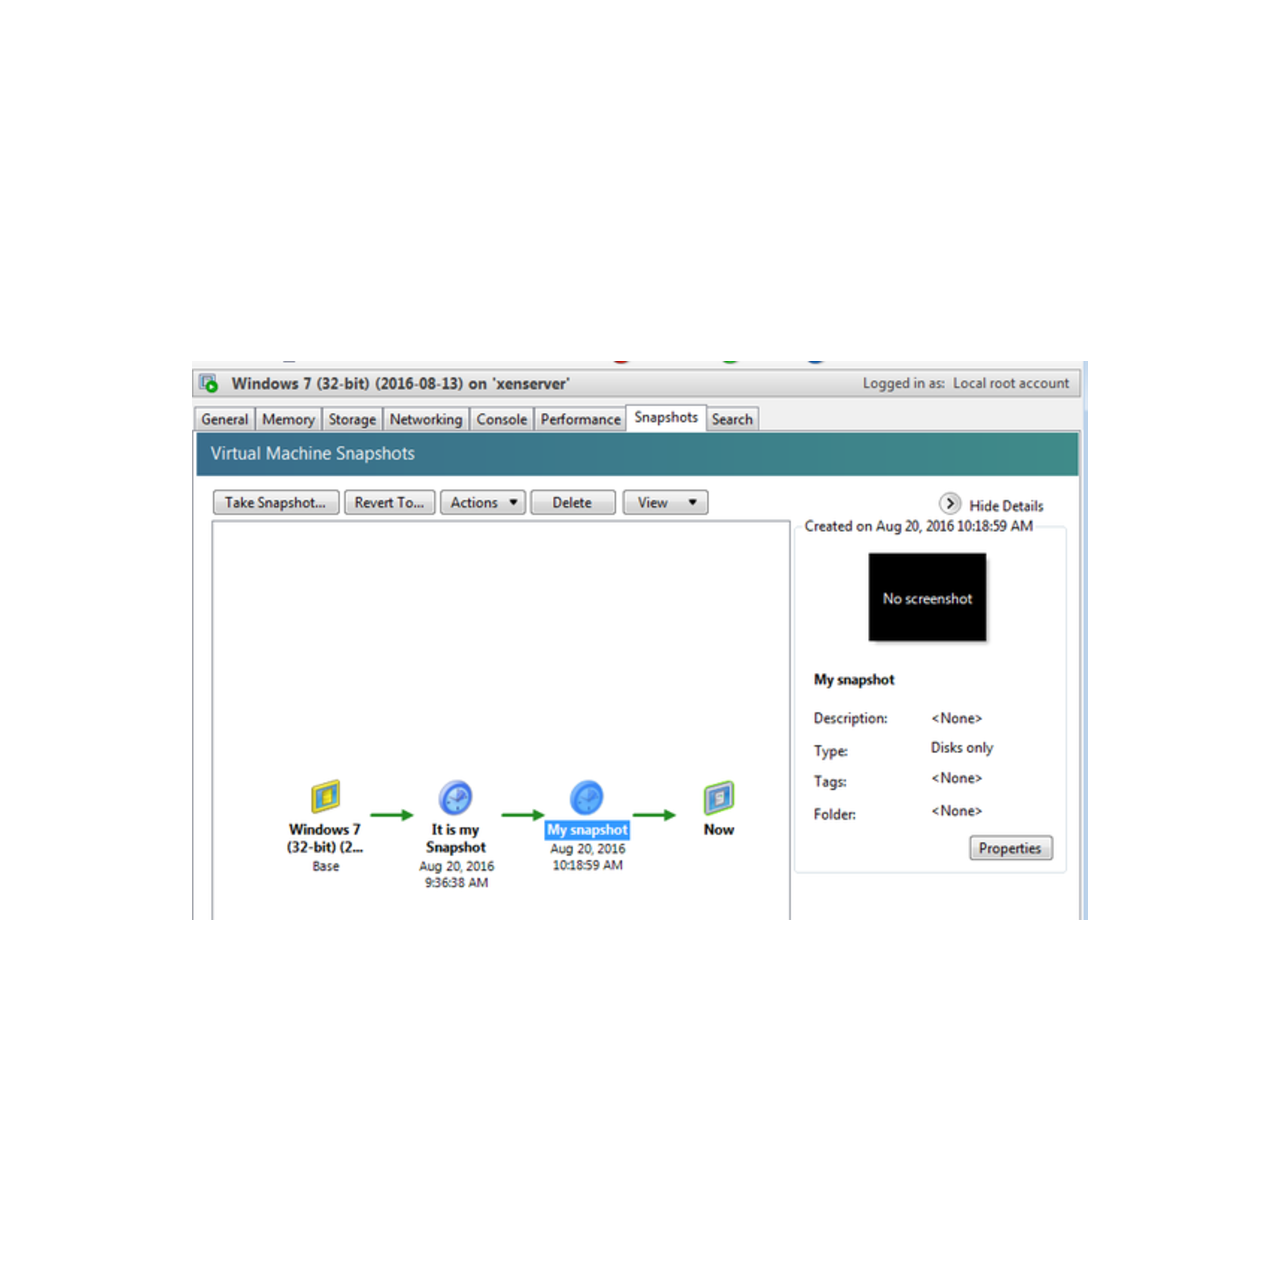Open the Actions dropdown menu
Viewport: 1280px width, 1280px height.
tap(483, 503)
